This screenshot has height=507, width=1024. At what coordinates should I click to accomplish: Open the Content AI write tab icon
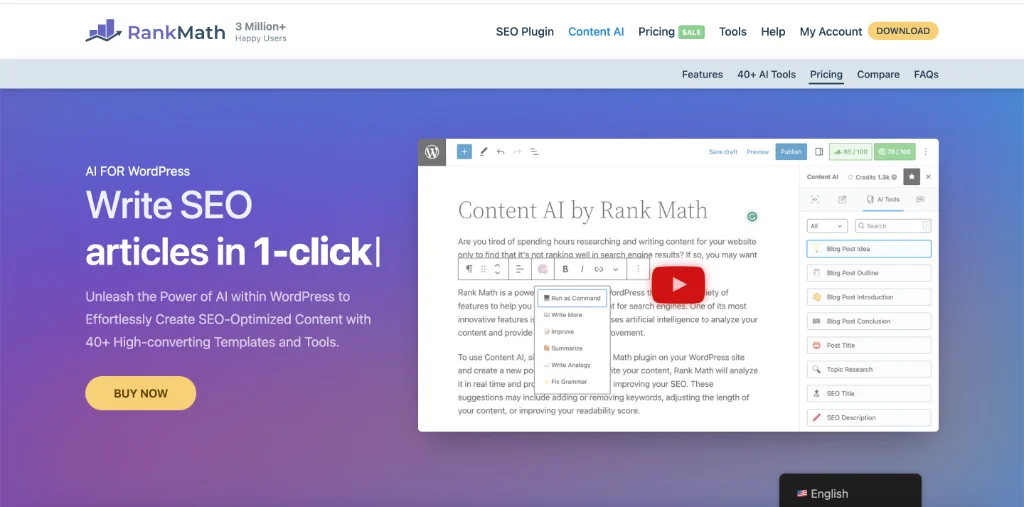(x=842, y=199)
